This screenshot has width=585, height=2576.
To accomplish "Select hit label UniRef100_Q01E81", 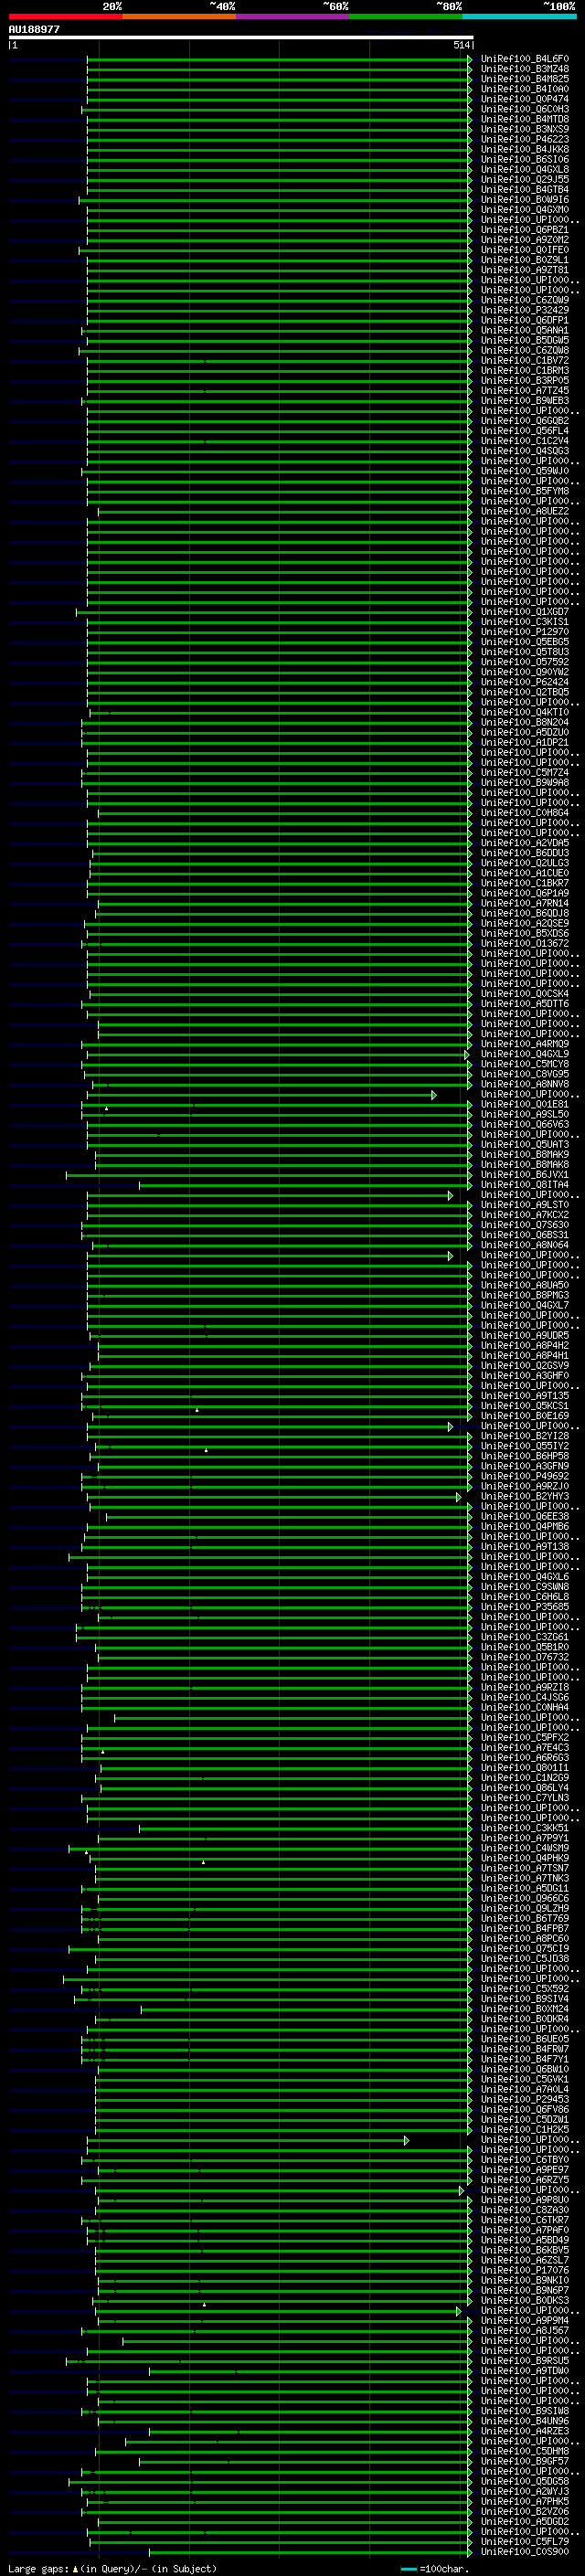I will tap(524, 1104).
